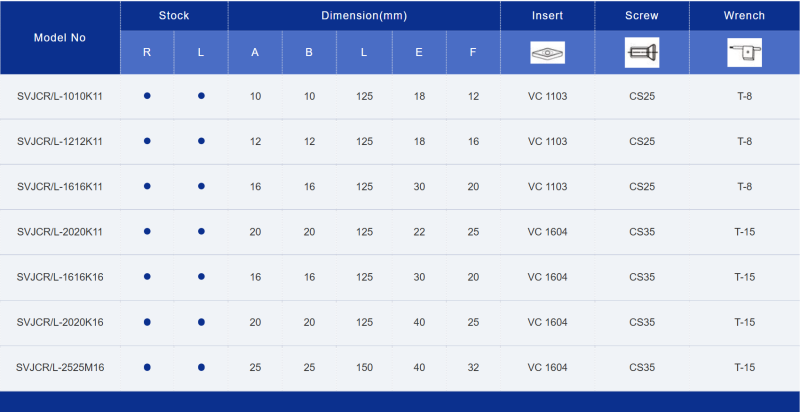Click T-15 wrench for SVJCR/L-2525M16

744,368
